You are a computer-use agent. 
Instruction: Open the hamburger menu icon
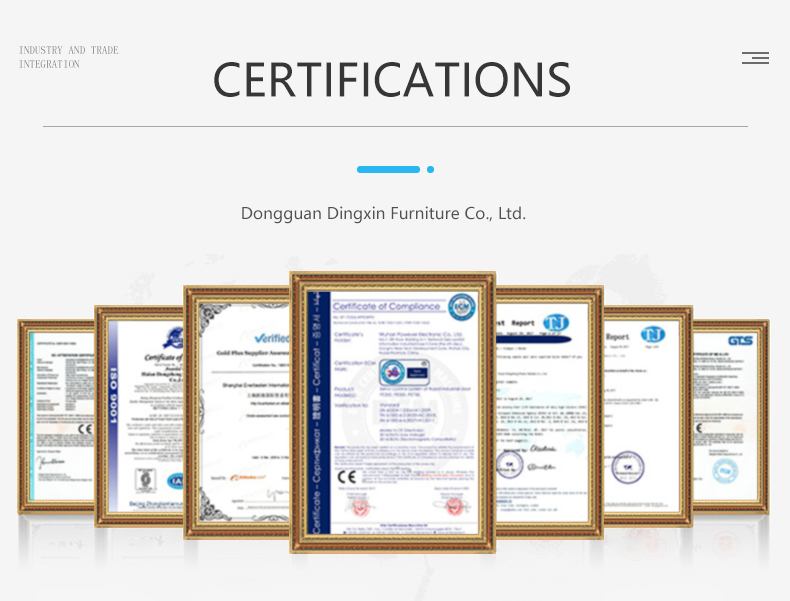755,58
